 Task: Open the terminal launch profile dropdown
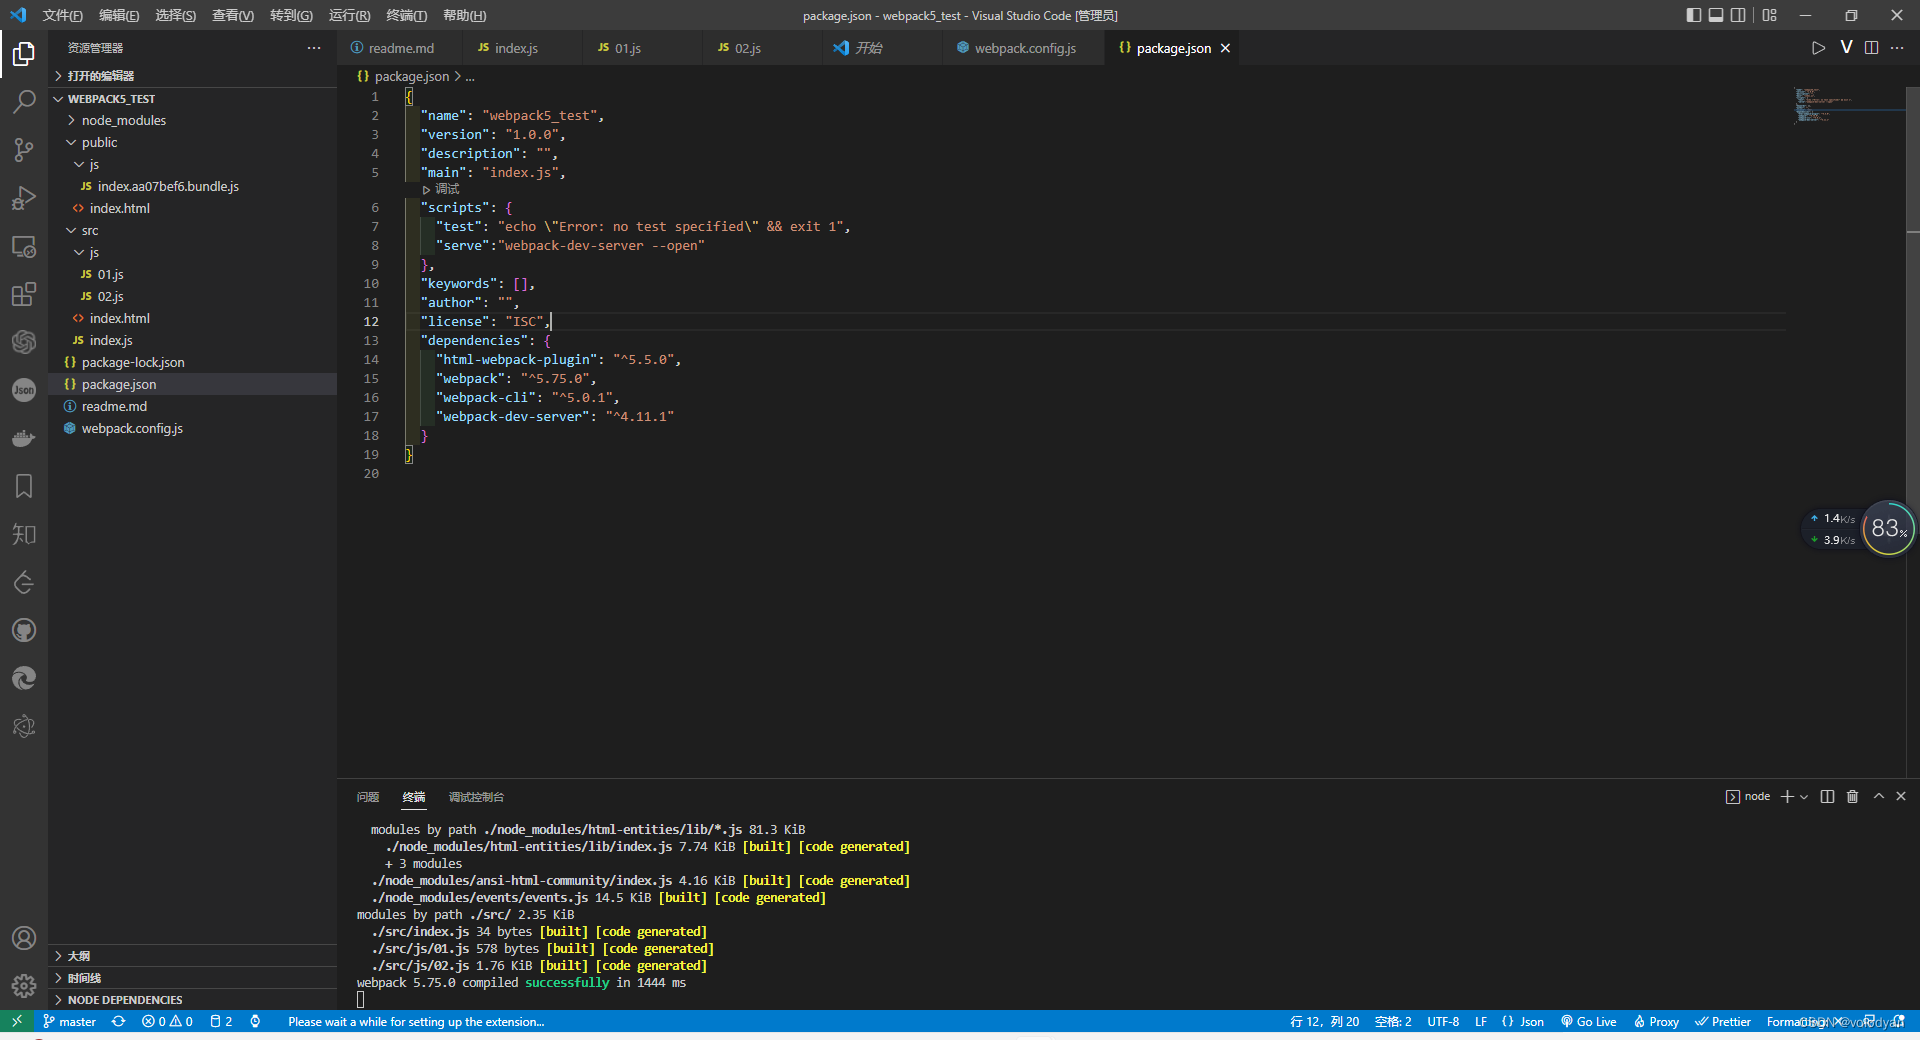pyautogui.click(x=1803, y=797)
